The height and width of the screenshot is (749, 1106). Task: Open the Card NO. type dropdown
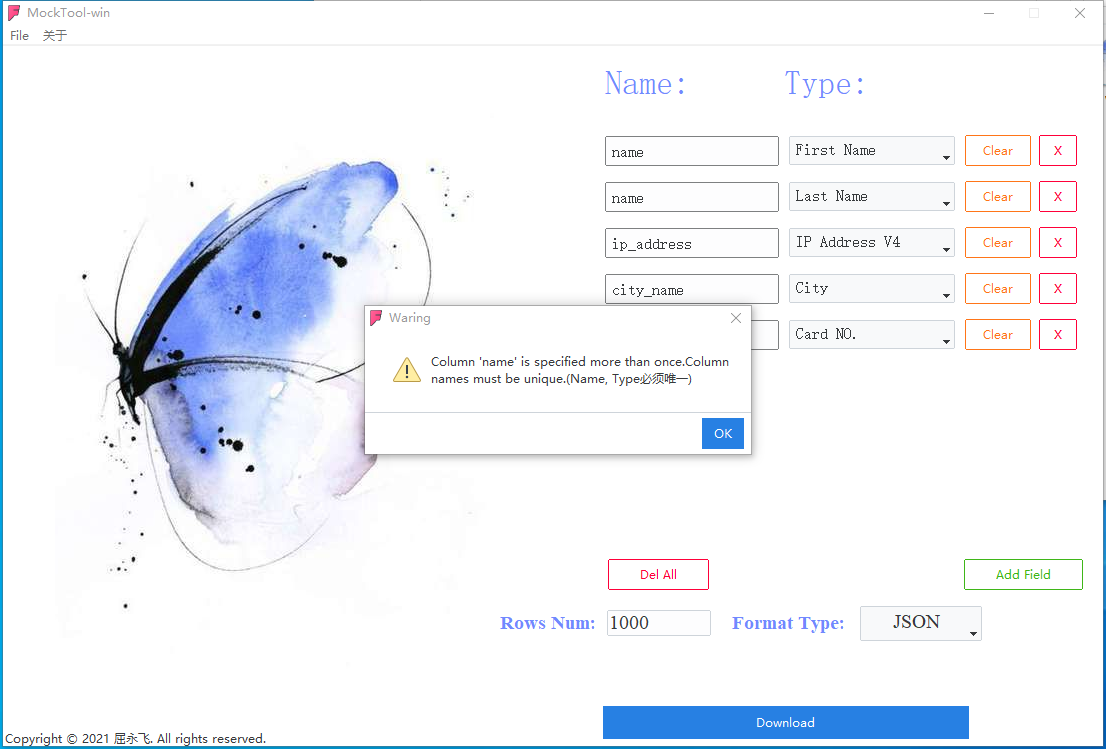871,334
